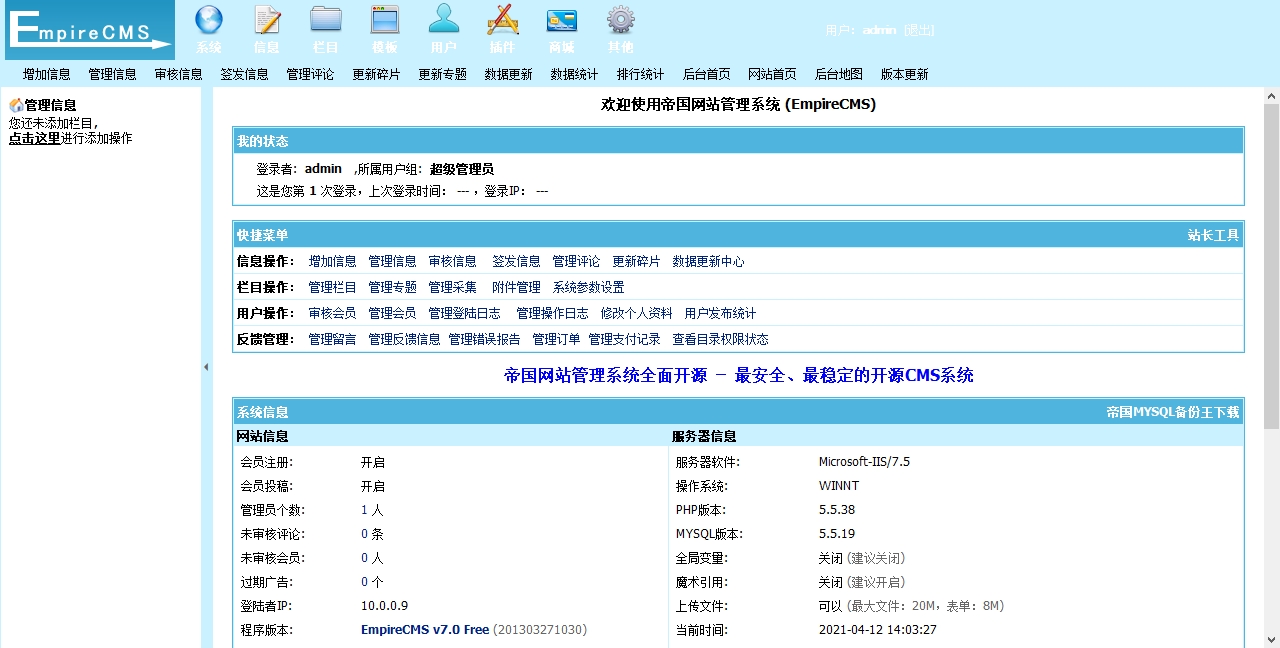
Task: Select 审核信息 in the top menu bar
Action: [x=179, y=74]
